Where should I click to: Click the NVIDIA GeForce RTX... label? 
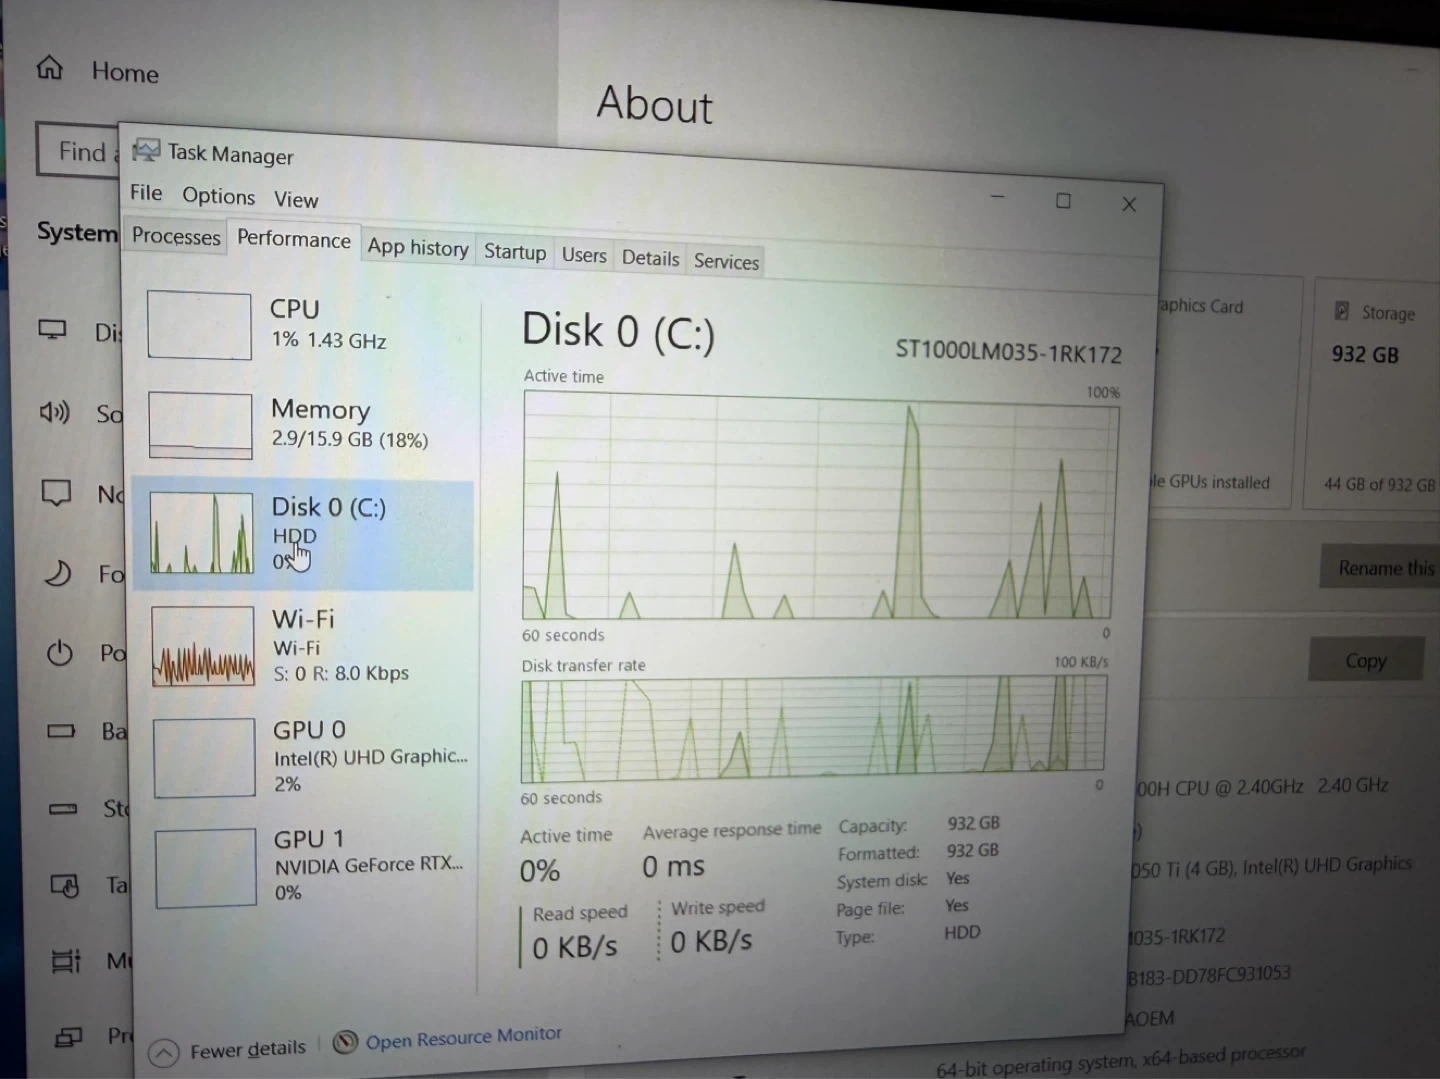point(369,865)
